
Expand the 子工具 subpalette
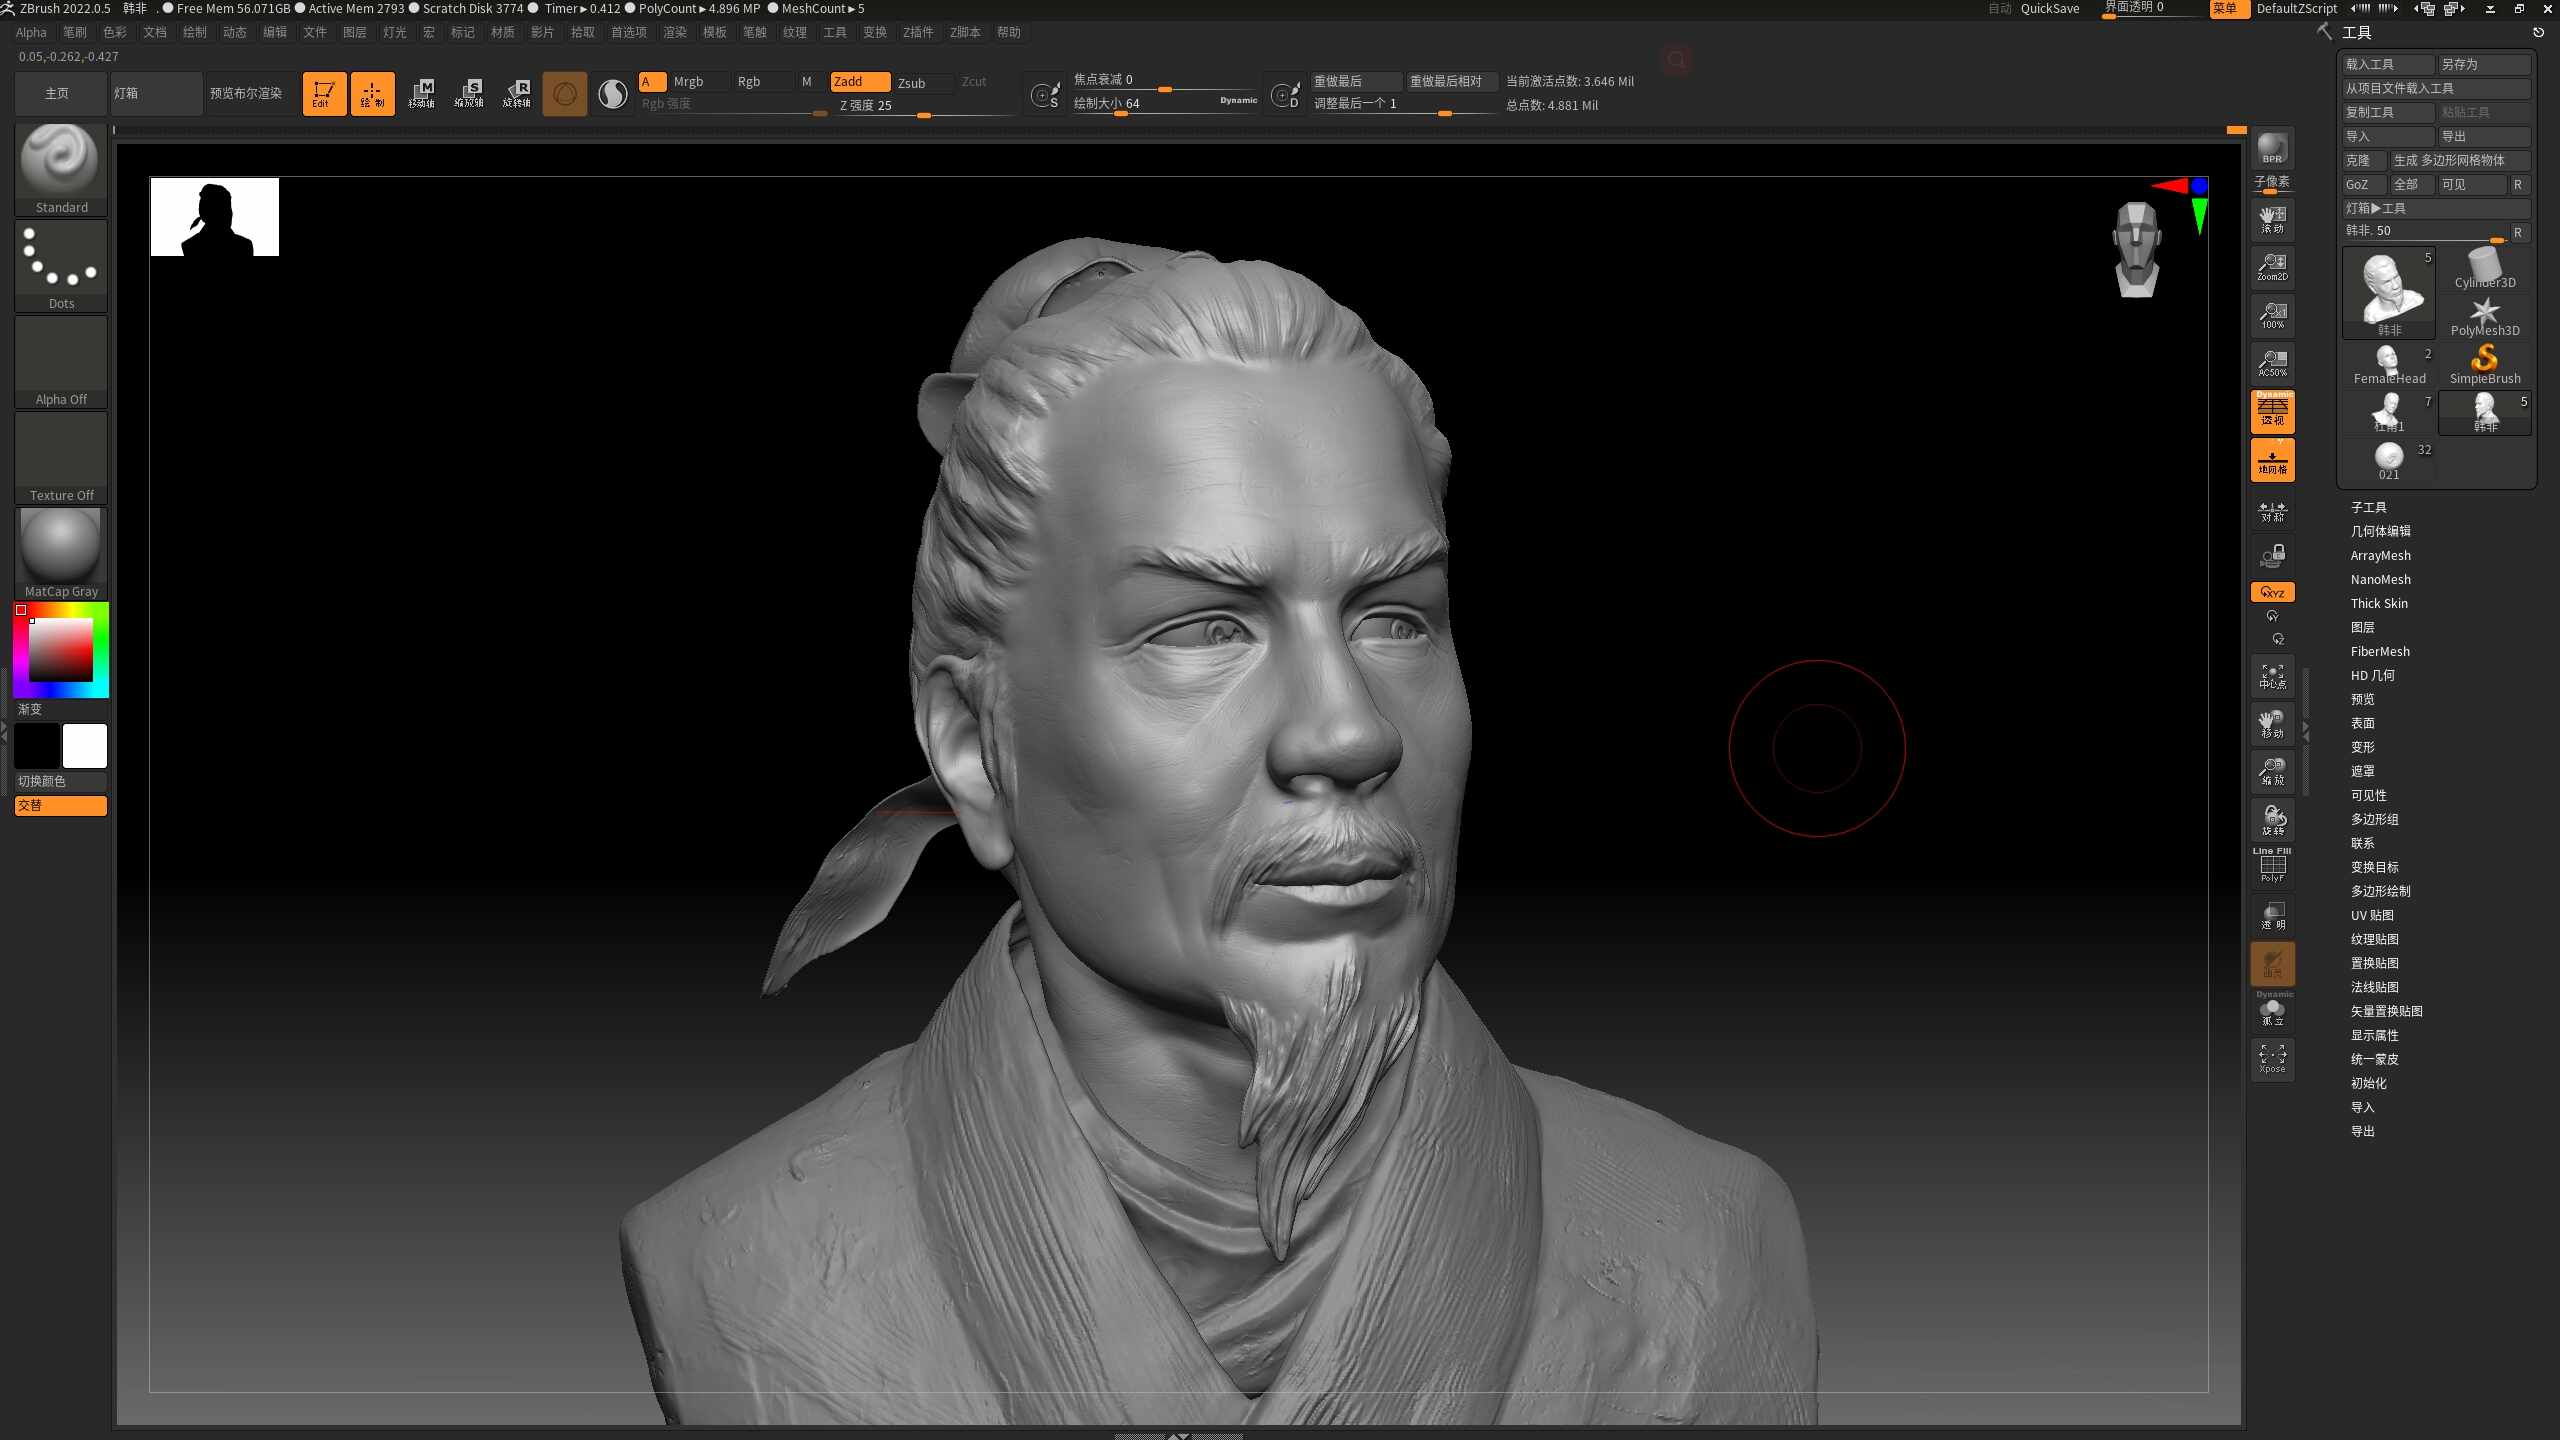[2368, 507]
